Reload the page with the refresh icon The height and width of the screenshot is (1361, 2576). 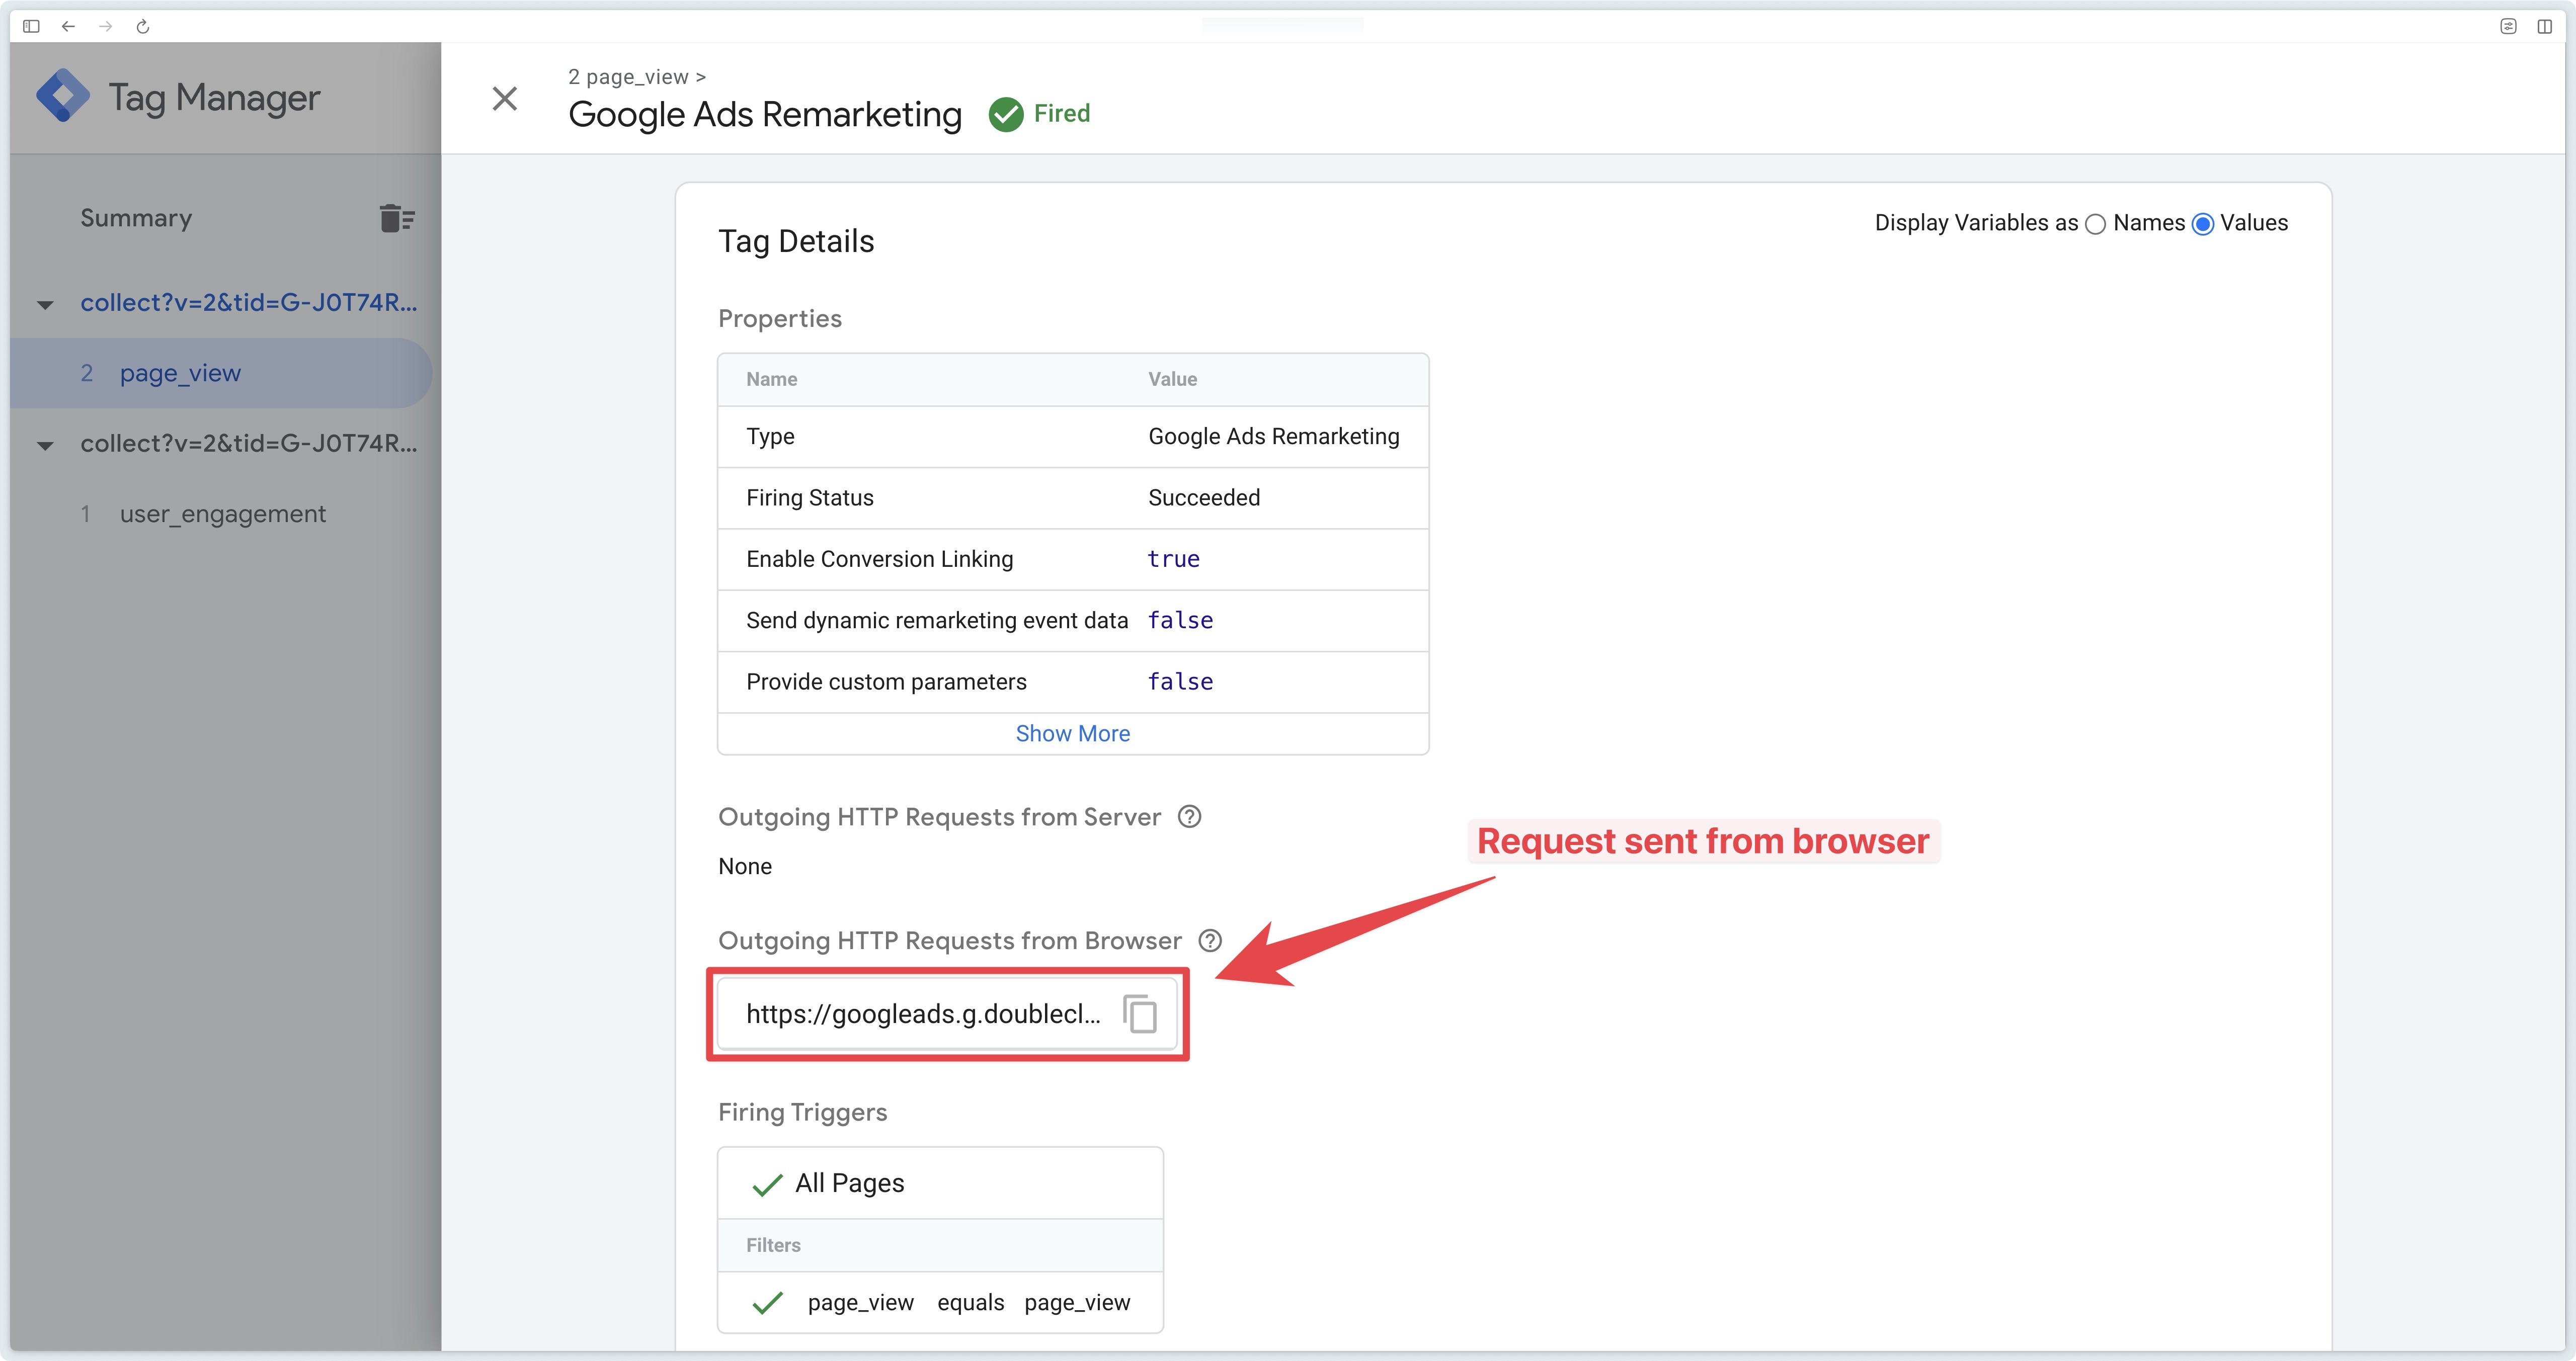click(x=143, y=26)
